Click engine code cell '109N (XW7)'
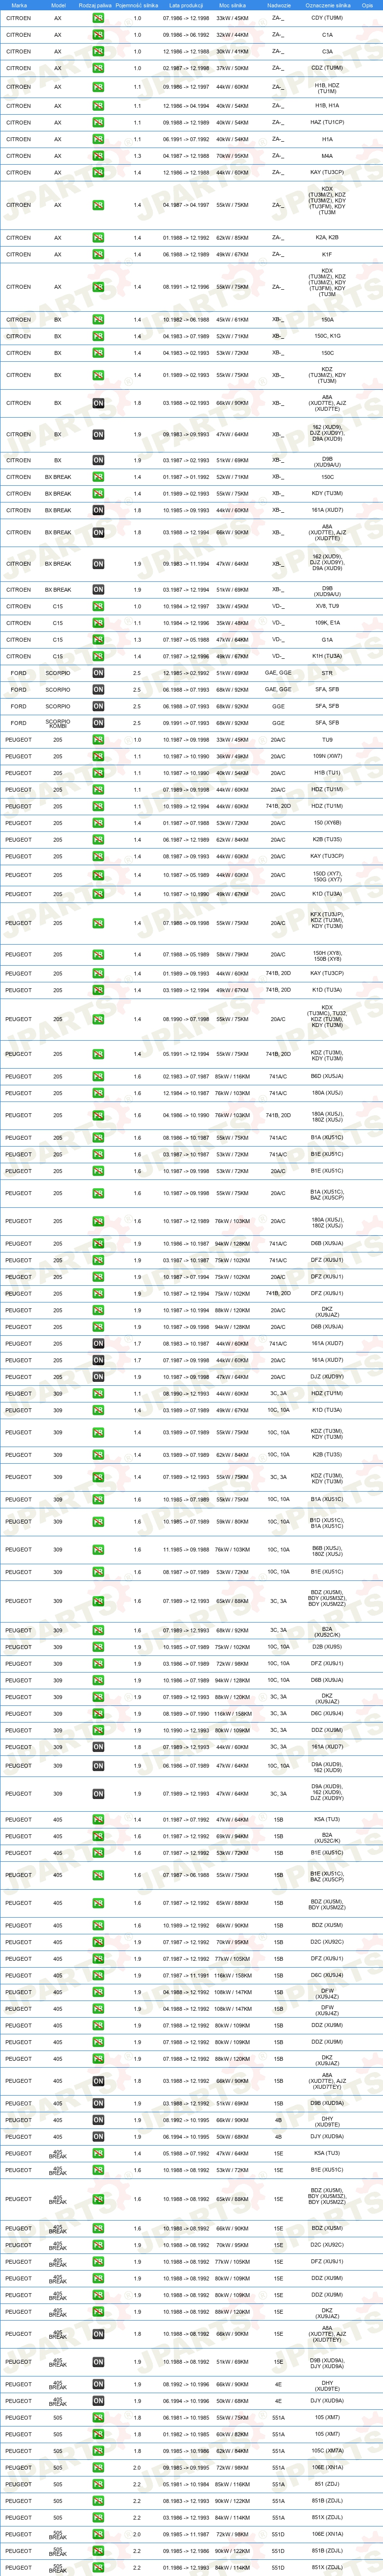This screenshot has height=2576, width=383. pyautogui.click(x=327, y=756)
